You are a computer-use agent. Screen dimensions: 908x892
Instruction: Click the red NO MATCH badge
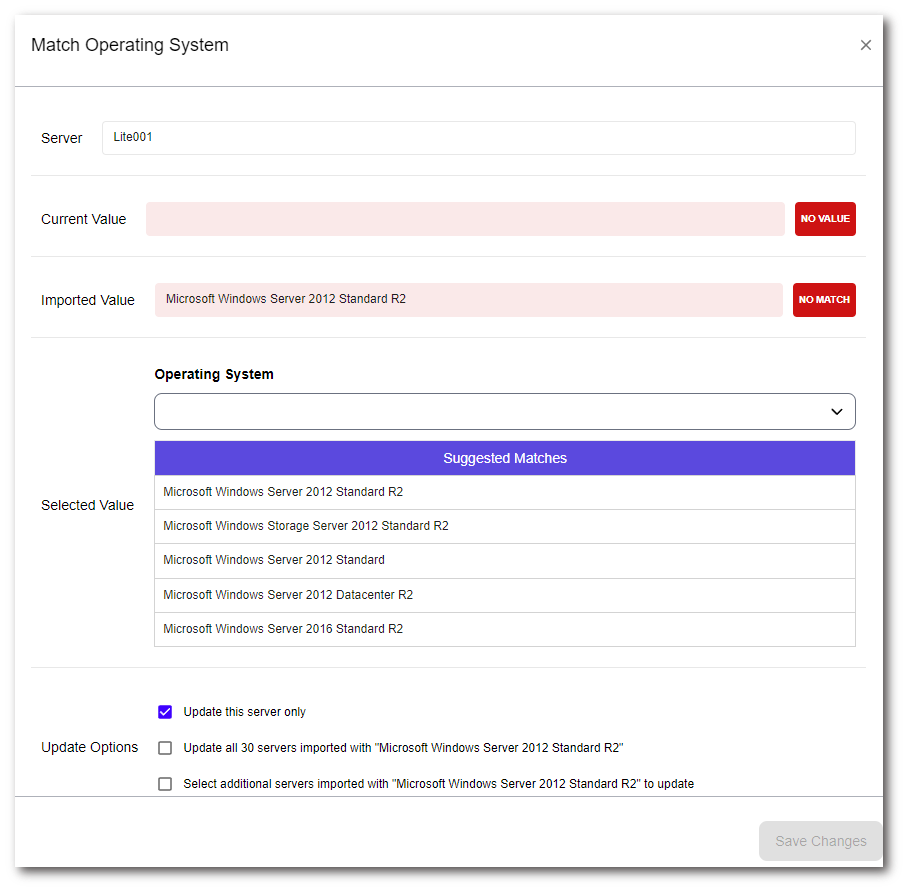(x=824, y=300)
